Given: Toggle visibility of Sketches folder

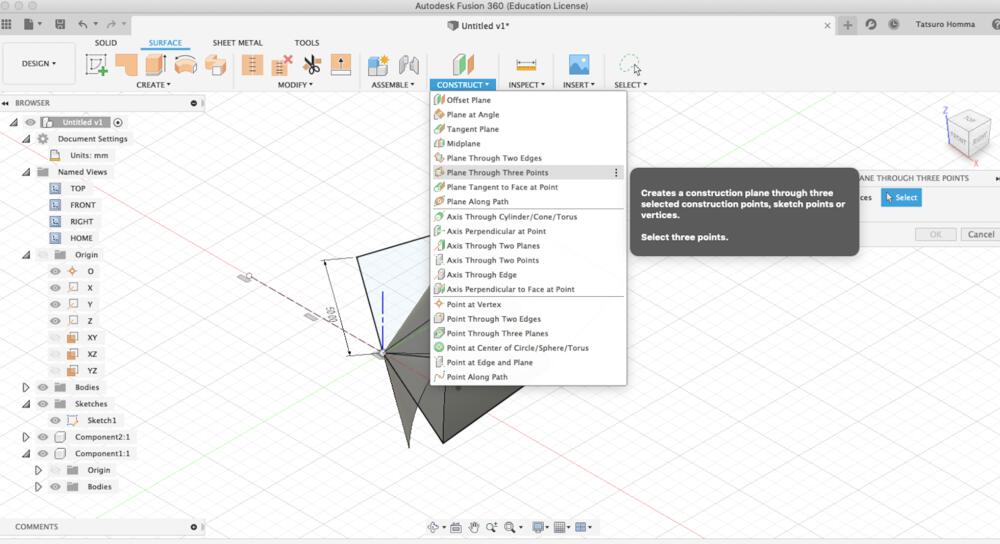Looking at the screenshot, I should (43, 404).
